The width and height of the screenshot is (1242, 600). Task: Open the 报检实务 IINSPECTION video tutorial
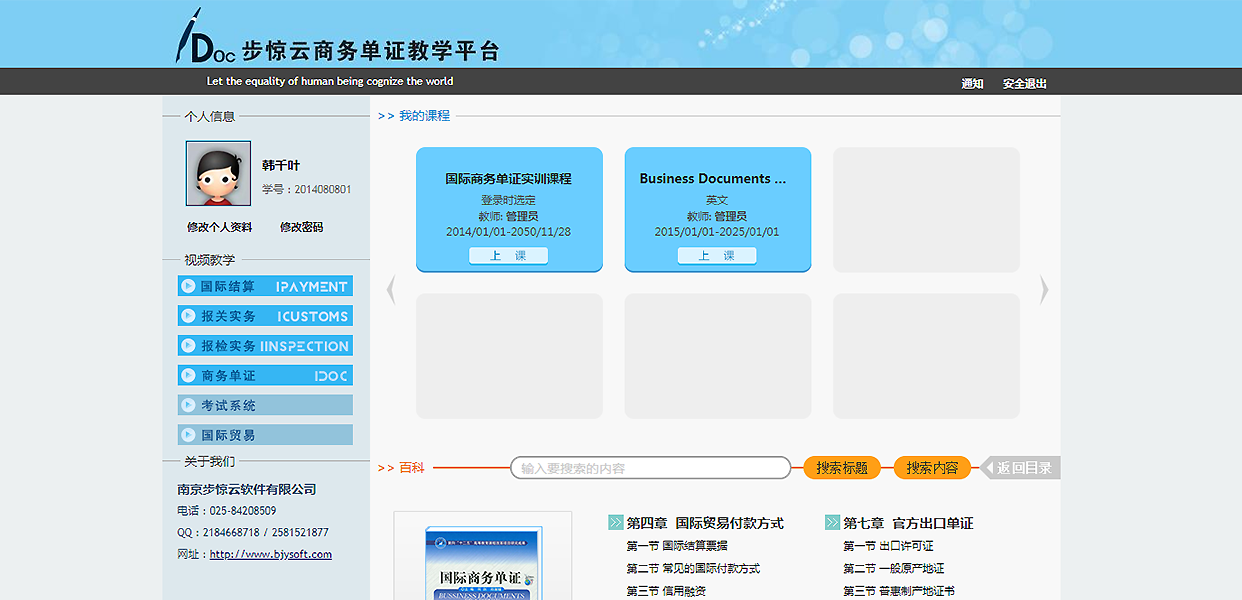point(265,346)
